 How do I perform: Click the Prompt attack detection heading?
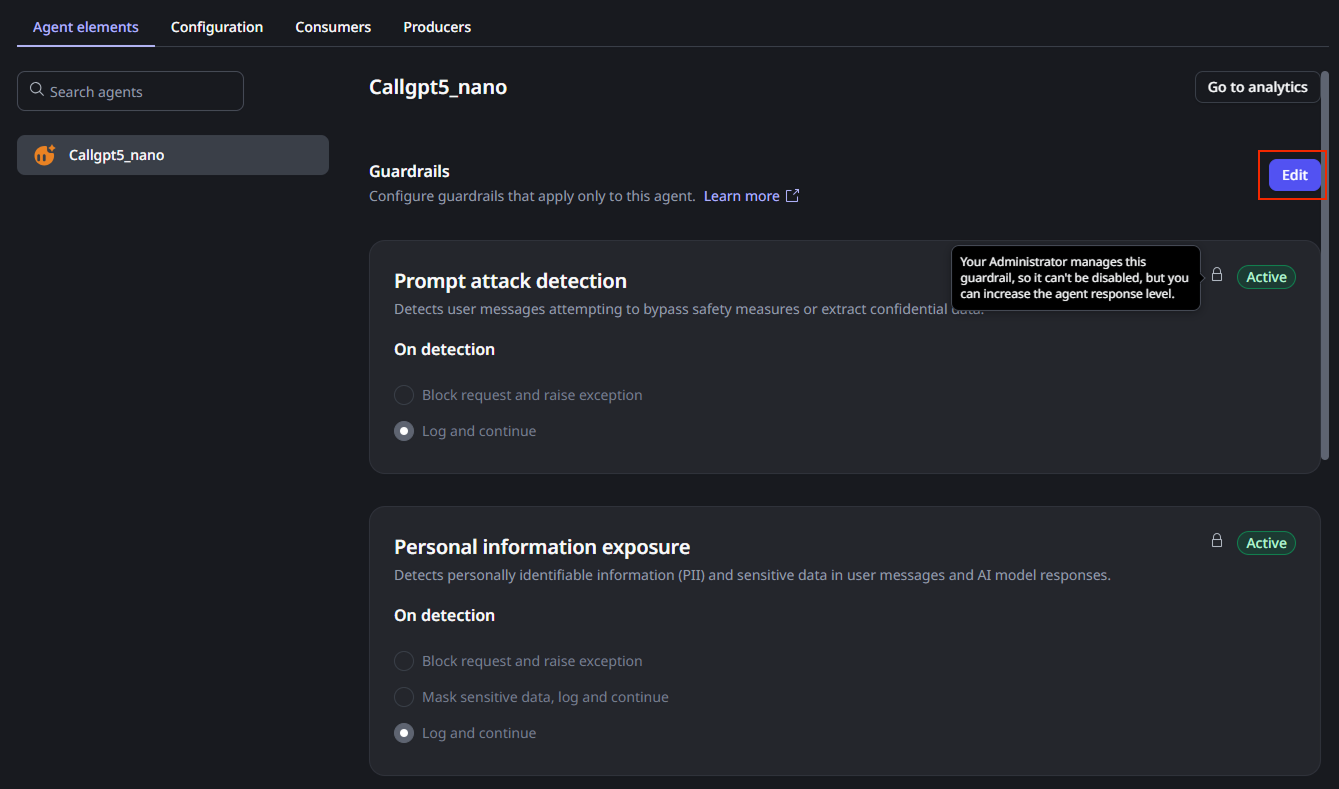pyautogui.click(x=510, y=281)
